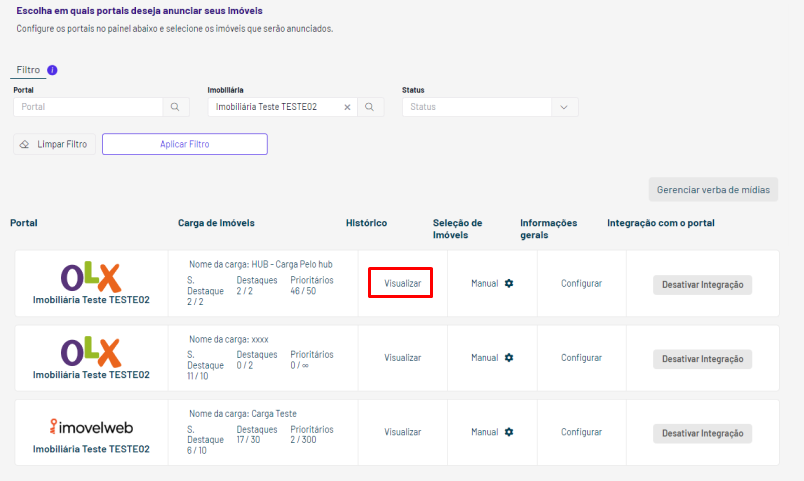804x481 pixels.
Task: Click the Seleção de Imóveis column header
Action: point(457,229)
